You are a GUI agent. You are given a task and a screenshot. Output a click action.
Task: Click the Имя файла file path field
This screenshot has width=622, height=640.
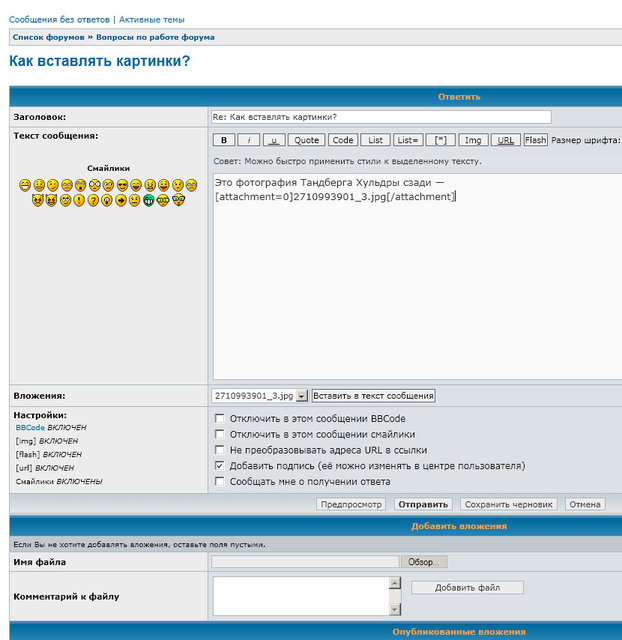coord(305,562)
